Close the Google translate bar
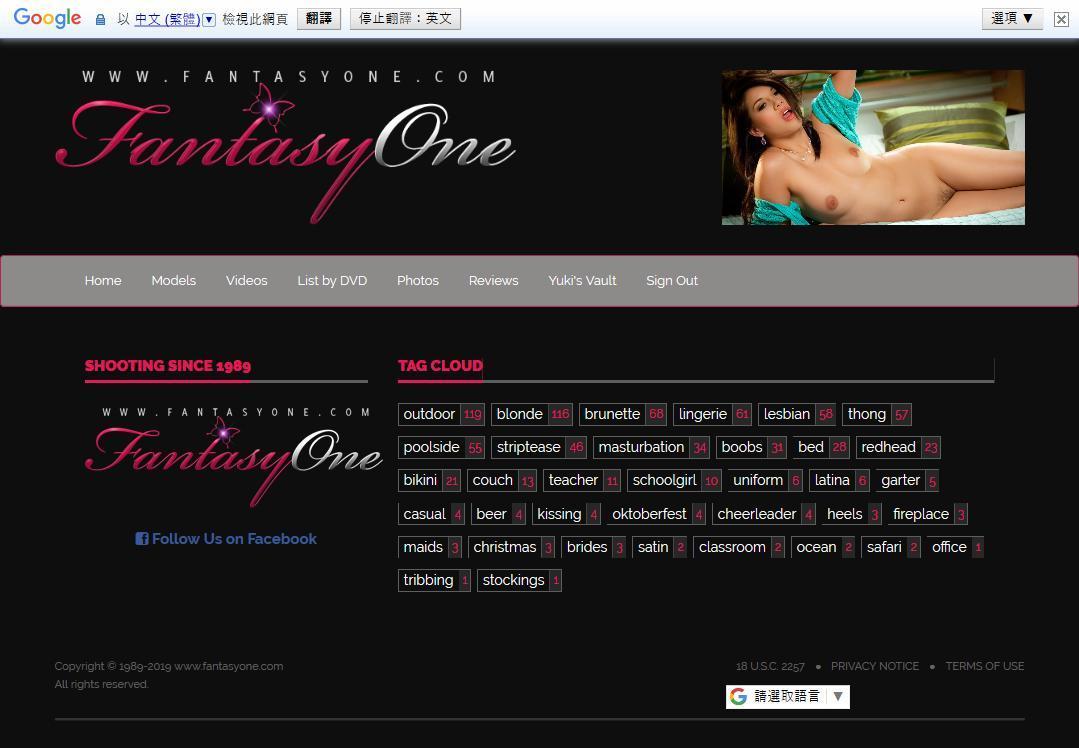Image resolution: width=1079 pixels, height=748 pixels. coord(1061,19)
